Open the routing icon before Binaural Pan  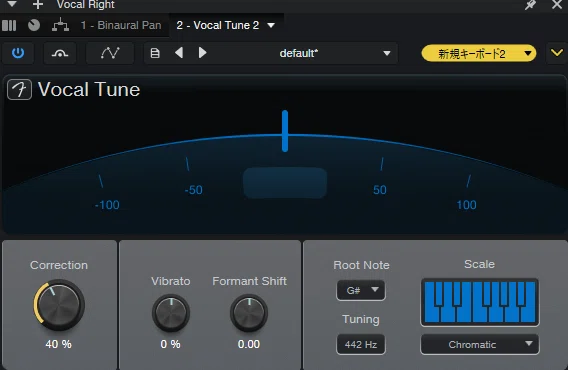[60, 25]
